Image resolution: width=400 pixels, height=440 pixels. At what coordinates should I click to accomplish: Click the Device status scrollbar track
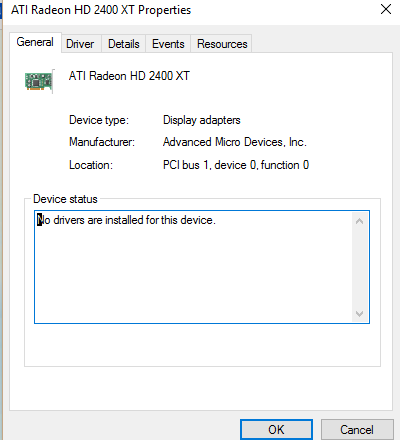coord(359,267)
